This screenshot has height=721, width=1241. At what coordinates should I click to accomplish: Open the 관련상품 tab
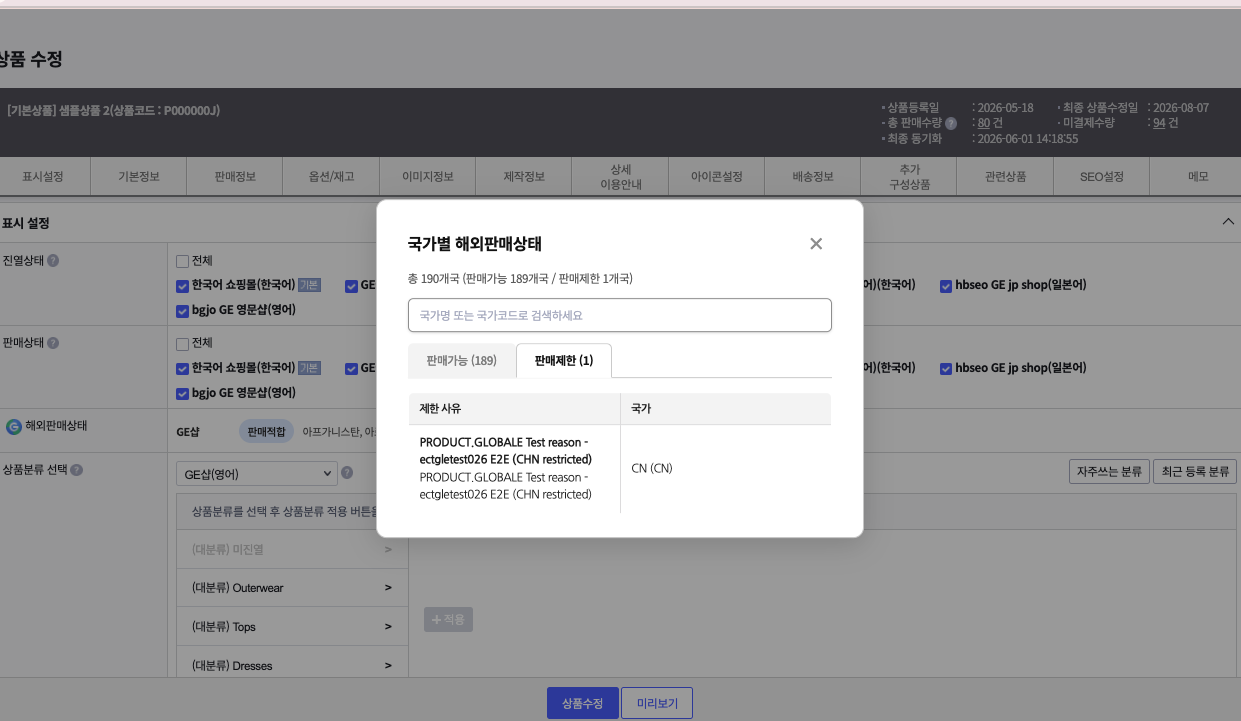(1006, 176)
